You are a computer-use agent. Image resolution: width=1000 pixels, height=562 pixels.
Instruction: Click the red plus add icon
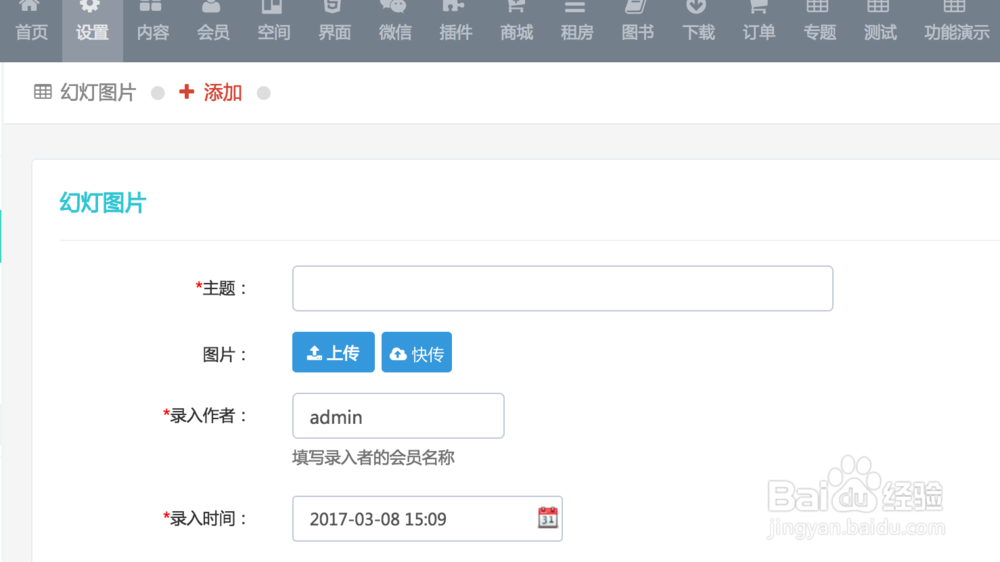pyautogui.click(x=186, y=92)
